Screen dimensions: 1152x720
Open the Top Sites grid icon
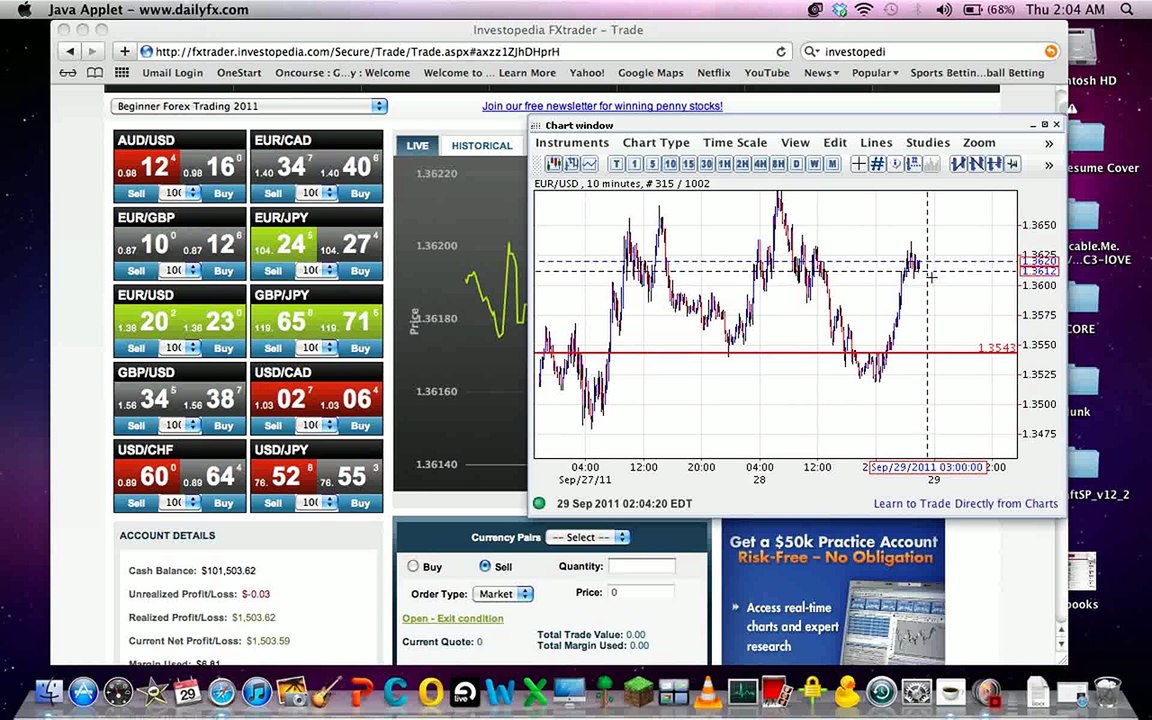pos(122,73)
